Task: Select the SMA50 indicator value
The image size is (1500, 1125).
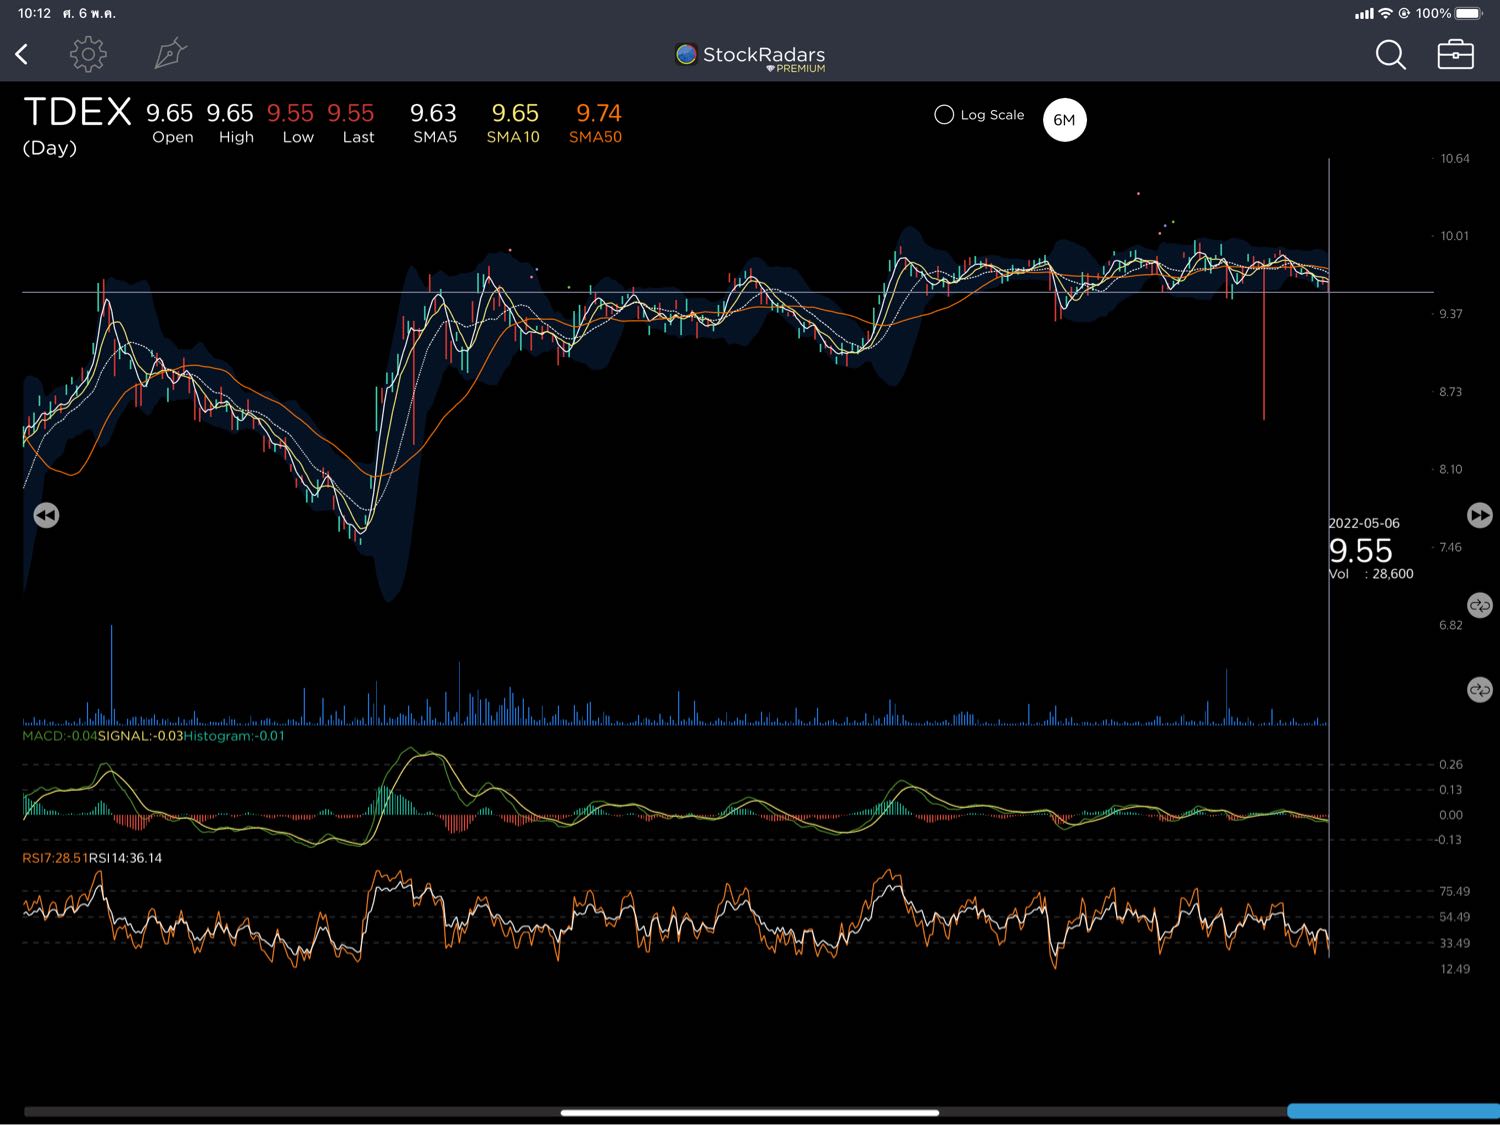Action: [597, 123]
